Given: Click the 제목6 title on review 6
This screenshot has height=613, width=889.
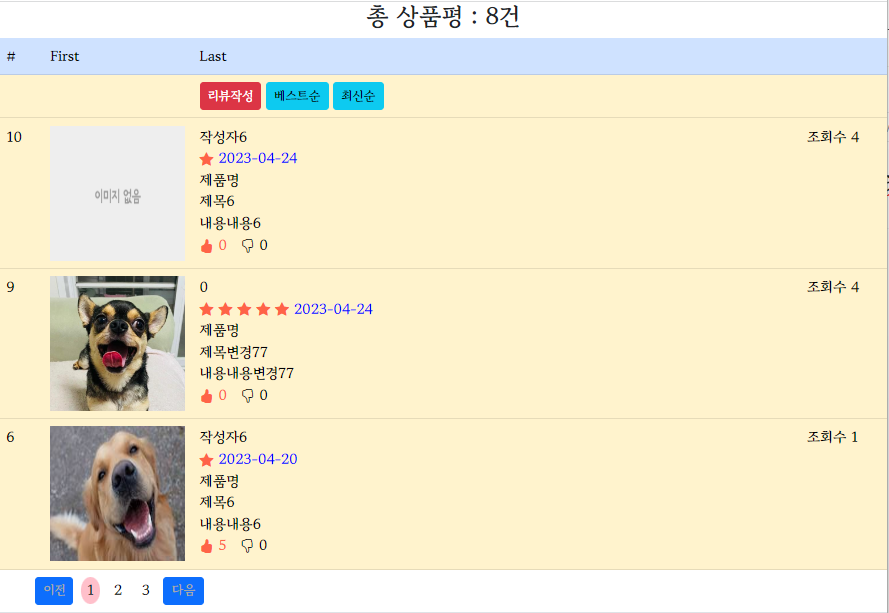Looking at the screenshot, I should 217,502.
